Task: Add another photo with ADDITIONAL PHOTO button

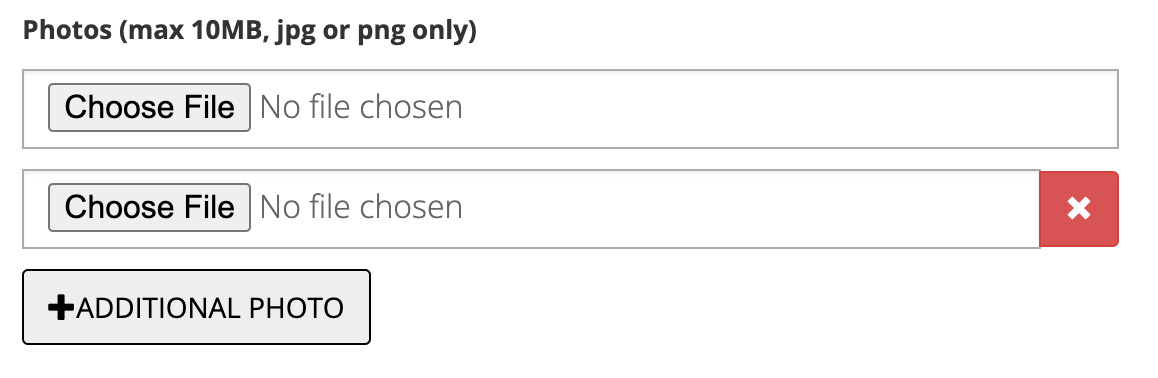Action: click(x=196, y=307)
